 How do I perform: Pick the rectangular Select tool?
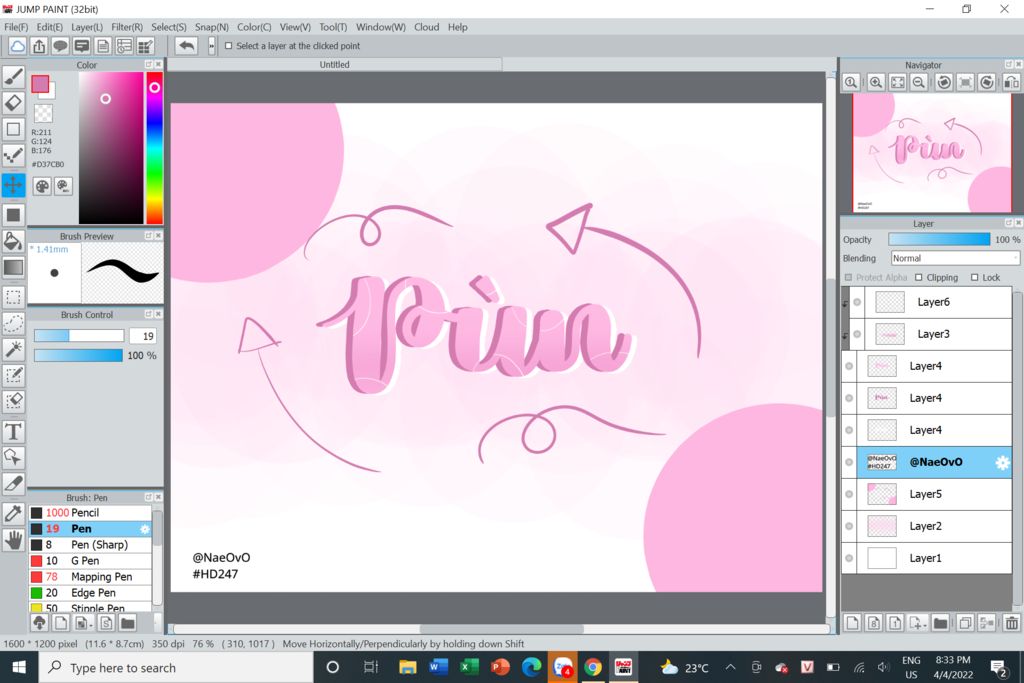(14, 298)
